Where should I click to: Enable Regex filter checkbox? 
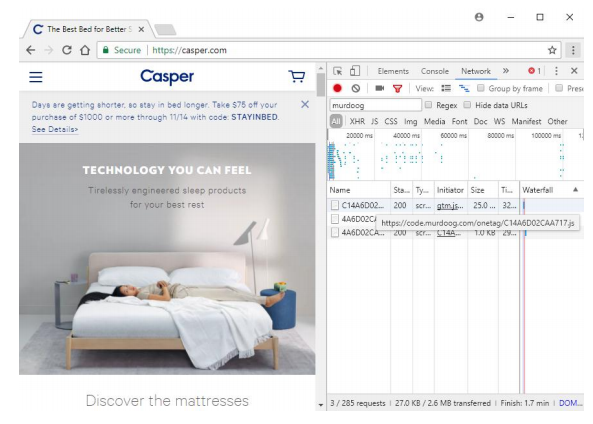coord(428,105)
